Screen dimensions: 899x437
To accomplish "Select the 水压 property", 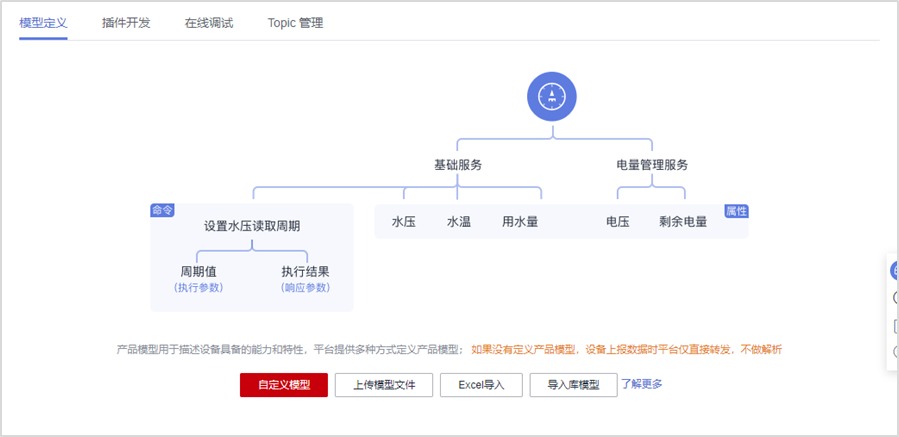I will pyautogui.click(x=404, y=222).
